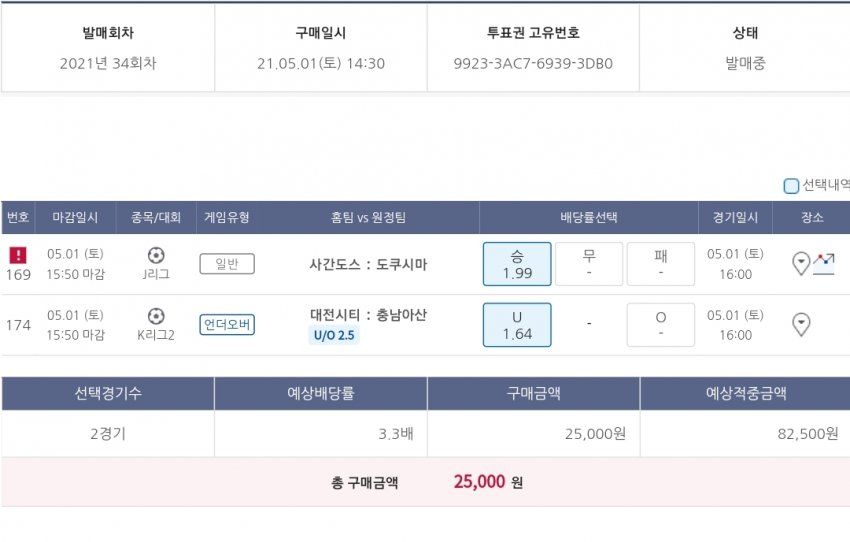The image size is (850, 542).
Task: Select the O over option for 대전시티
Action: tap(660, 325)
